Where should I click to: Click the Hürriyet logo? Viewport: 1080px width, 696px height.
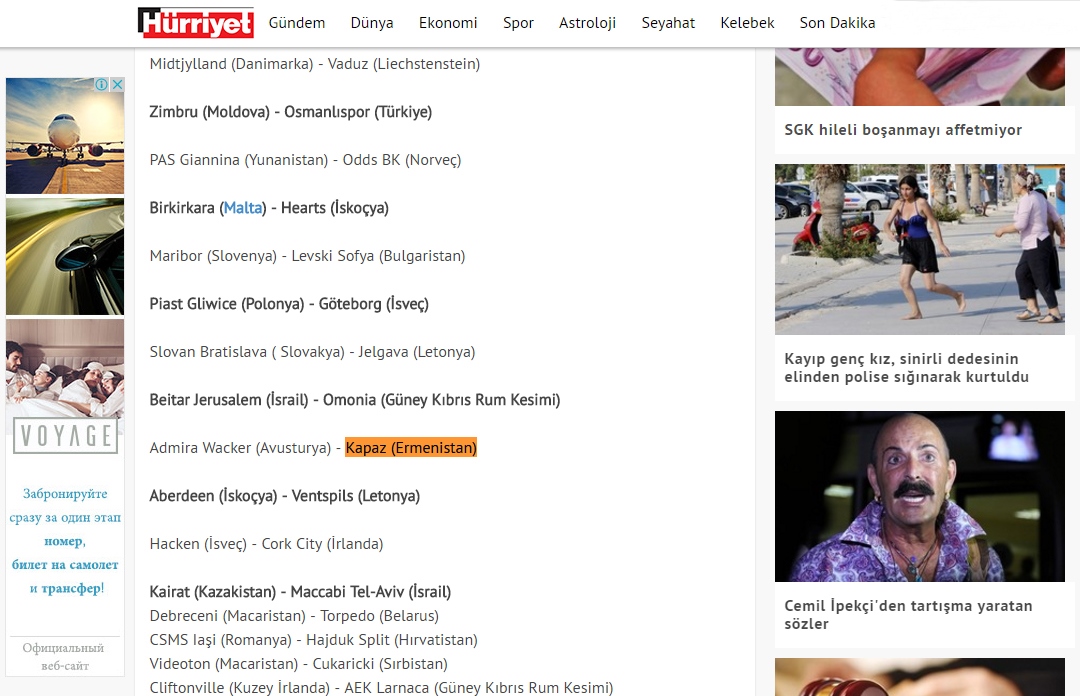196,22
